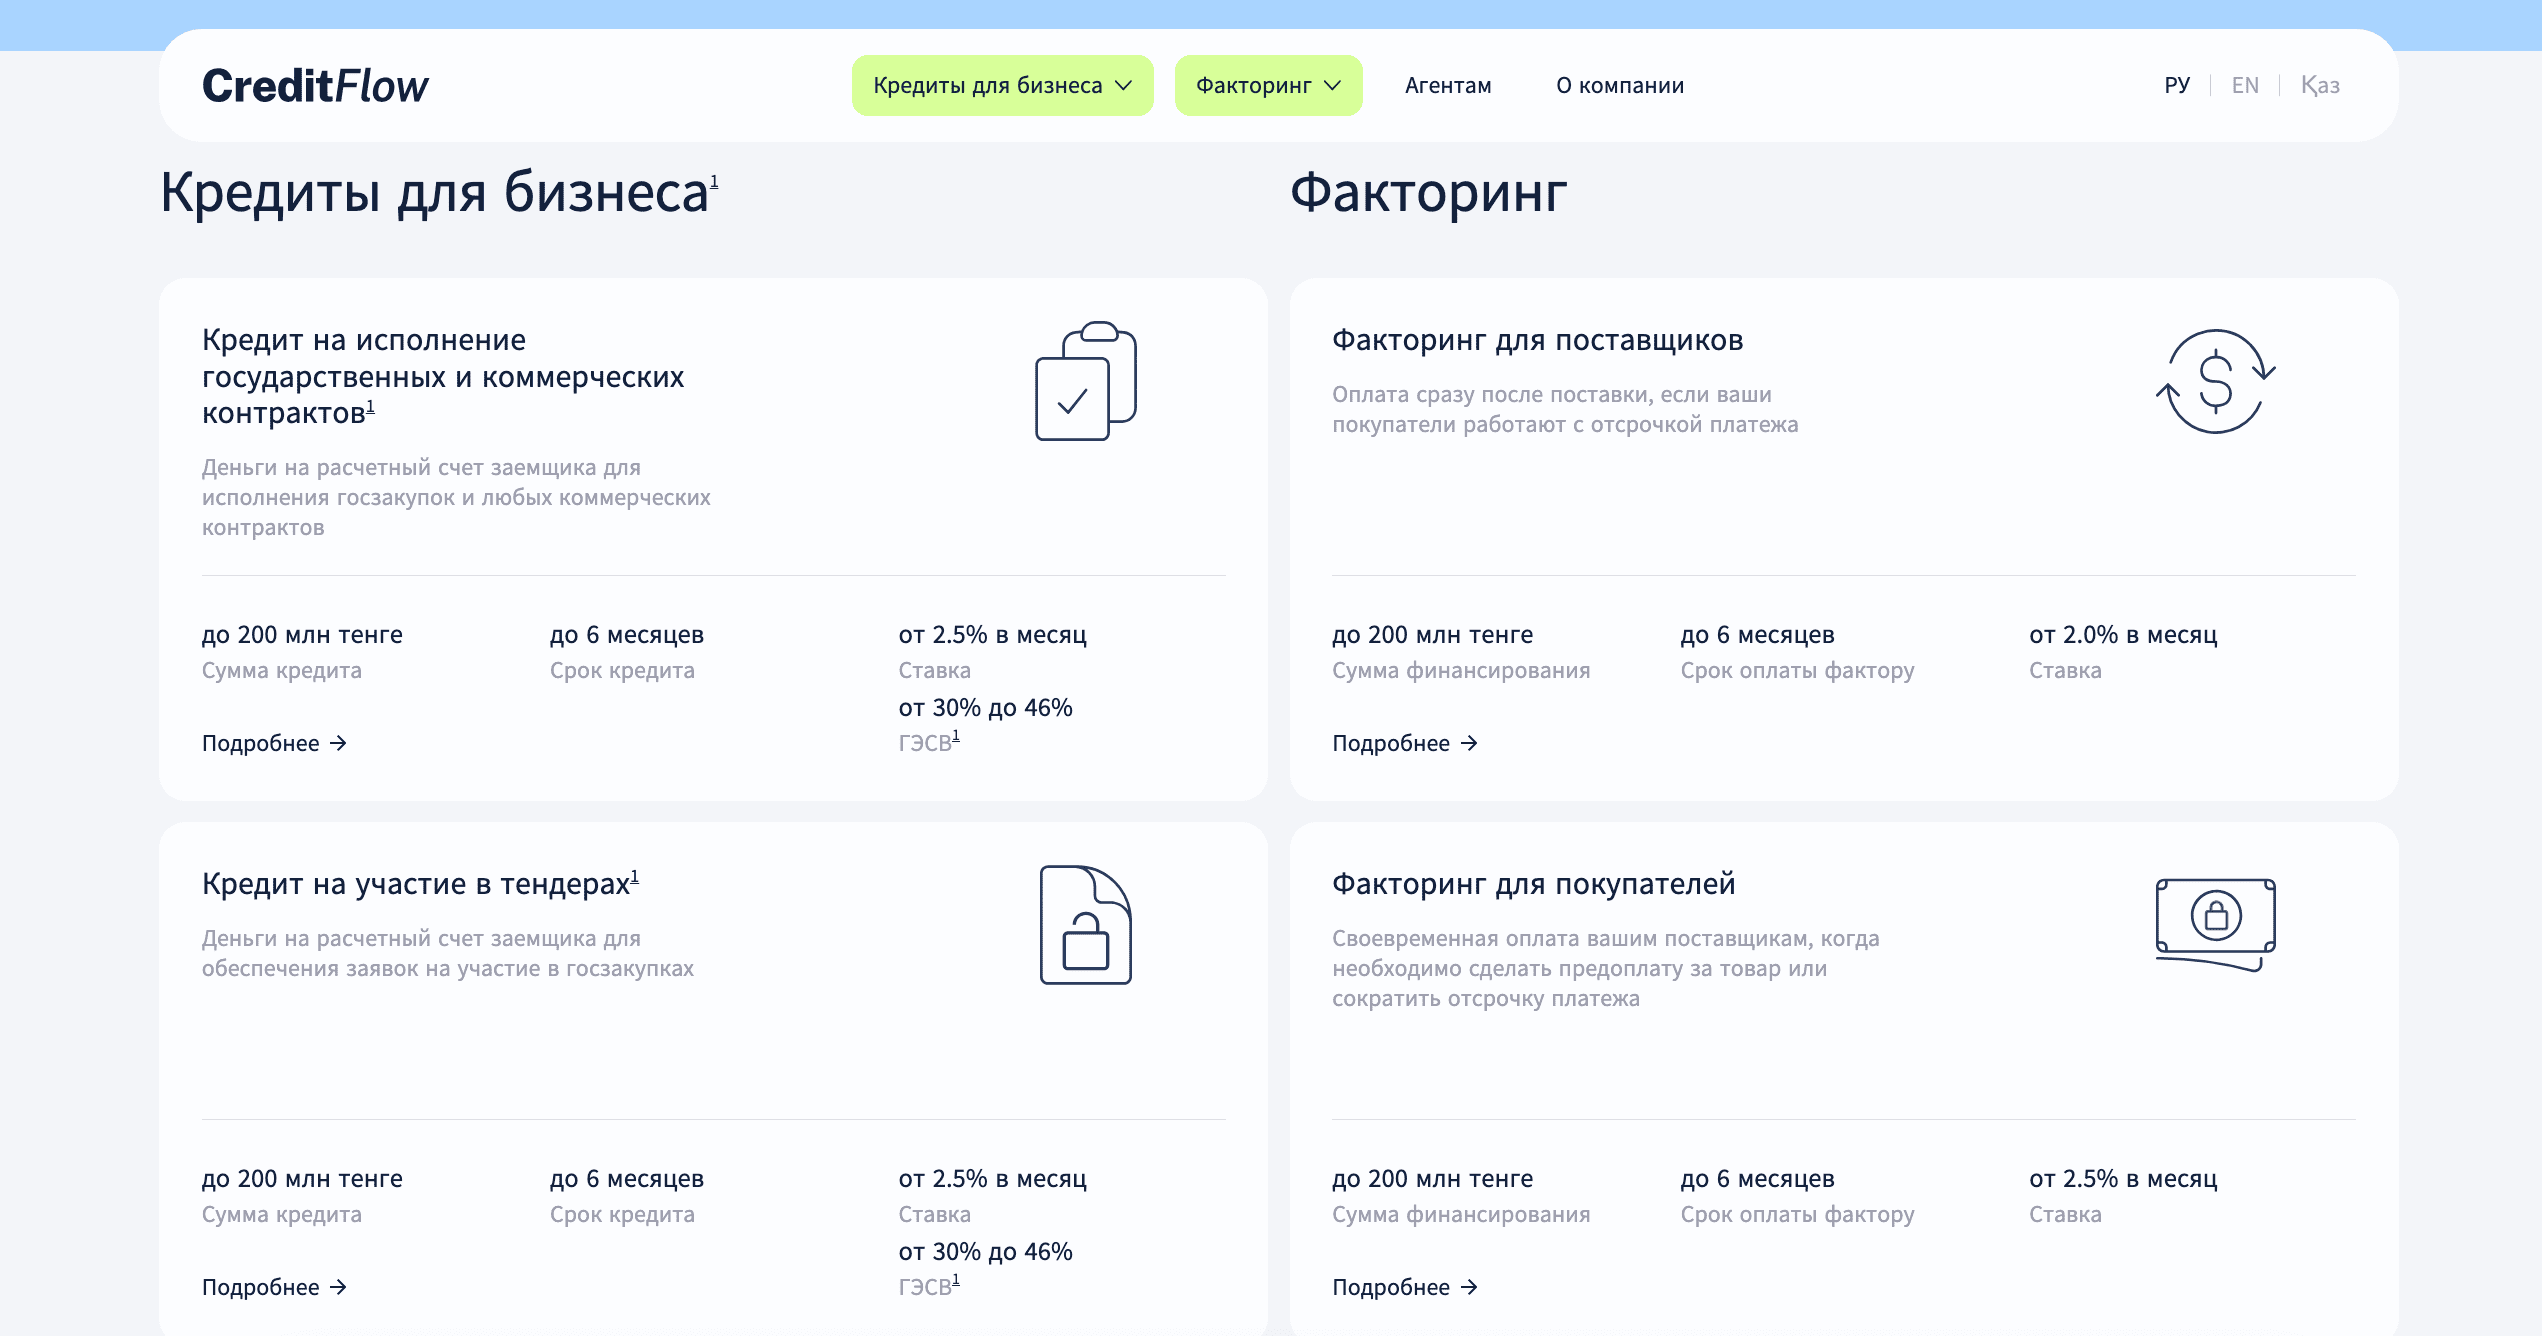Click the locked document tender icon
This screenshot has height=1336, width=2542.
1085,925
